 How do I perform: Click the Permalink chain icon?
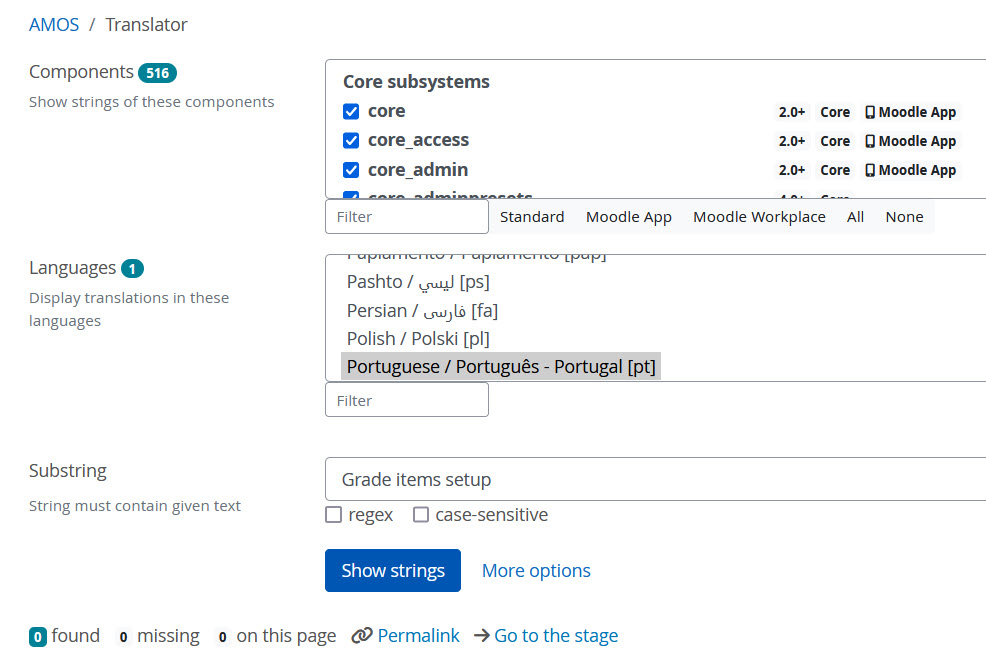[x=362, y=635]
